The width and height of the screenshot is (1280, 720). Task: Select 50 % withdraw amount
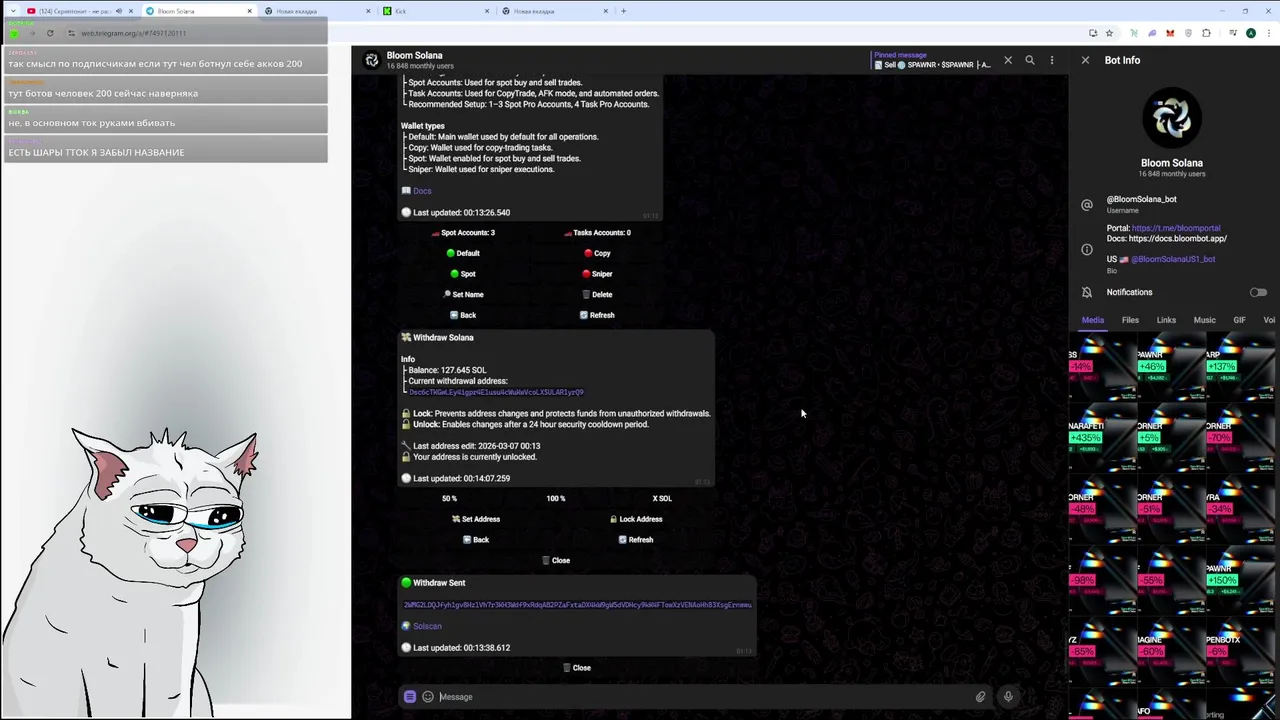pos(449,498)
